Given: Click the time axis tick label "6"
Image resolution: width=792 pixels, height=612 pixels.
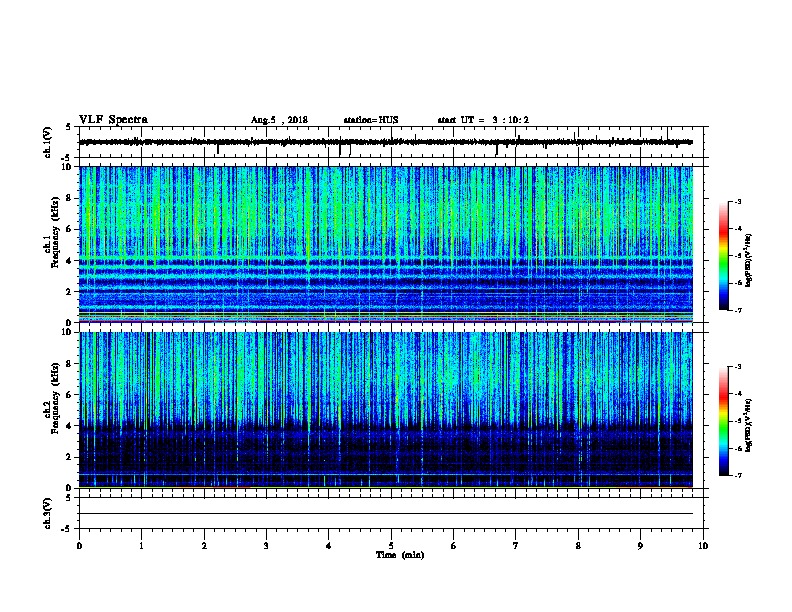Looking at the screenshot, I should tap(454, 546).
